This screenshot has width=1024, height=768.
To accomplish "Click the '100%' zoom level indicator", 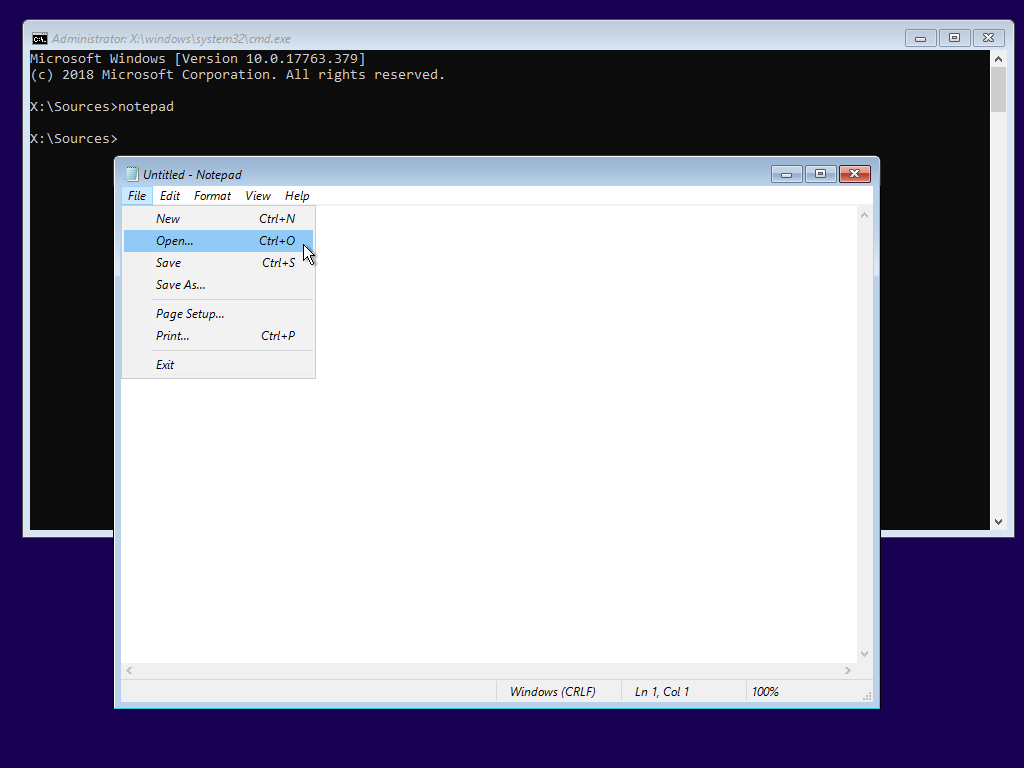I will click(765, 691).
